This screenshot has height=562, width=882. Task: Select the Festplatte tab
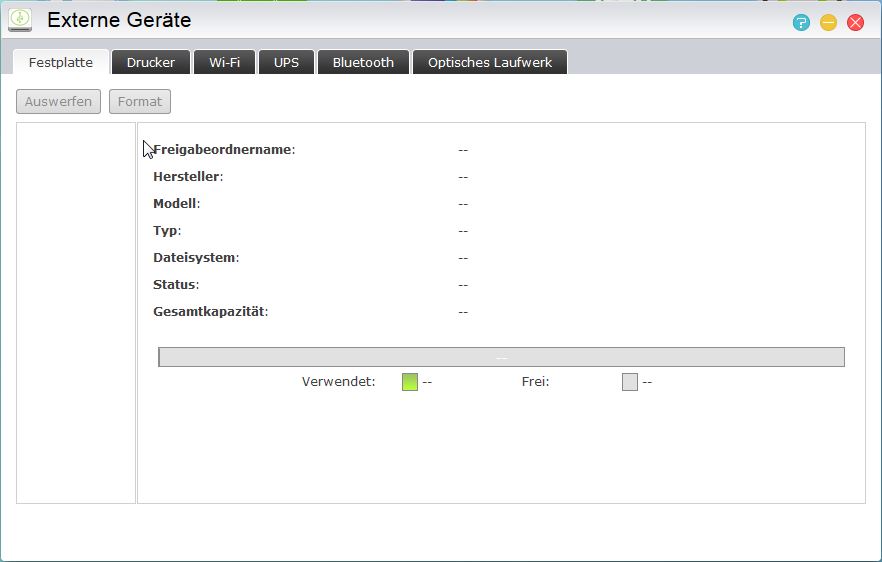pos(61,62)
